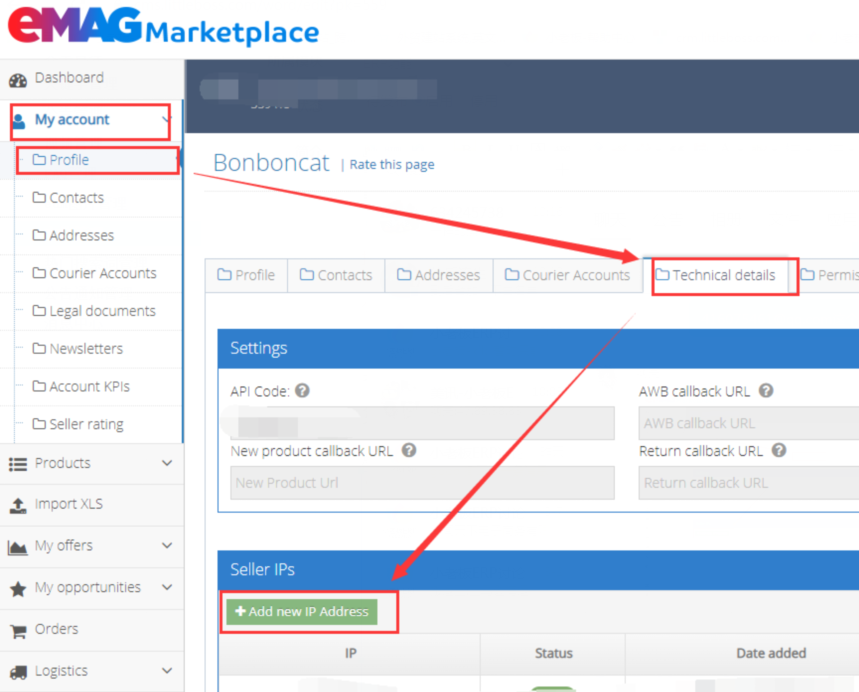
Task: Expand the Products menu chevron
Action: [x=167, y=464]
